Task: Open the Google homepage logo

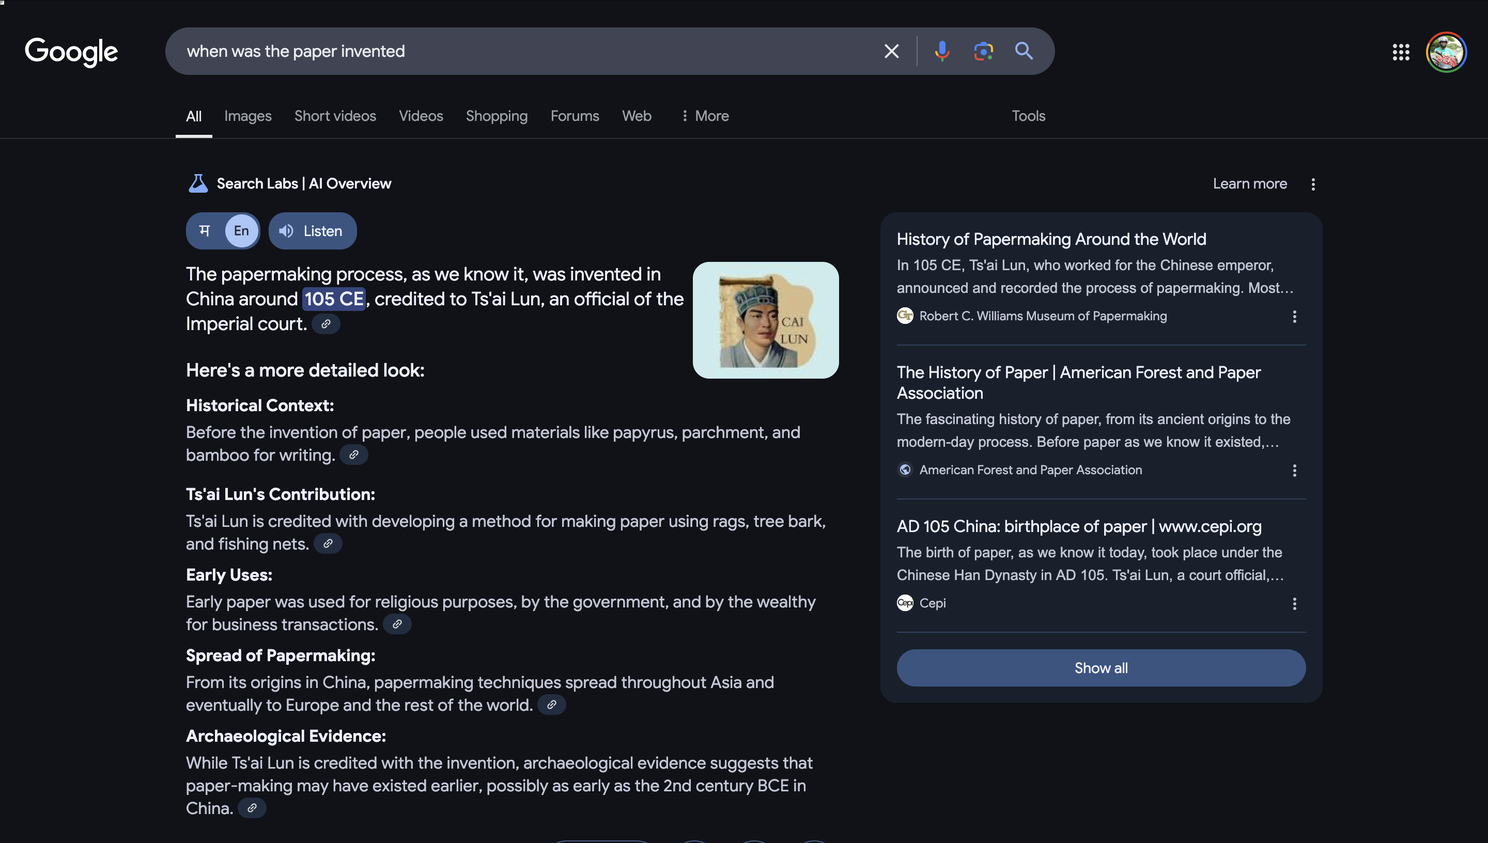Action: coord(71,51)
